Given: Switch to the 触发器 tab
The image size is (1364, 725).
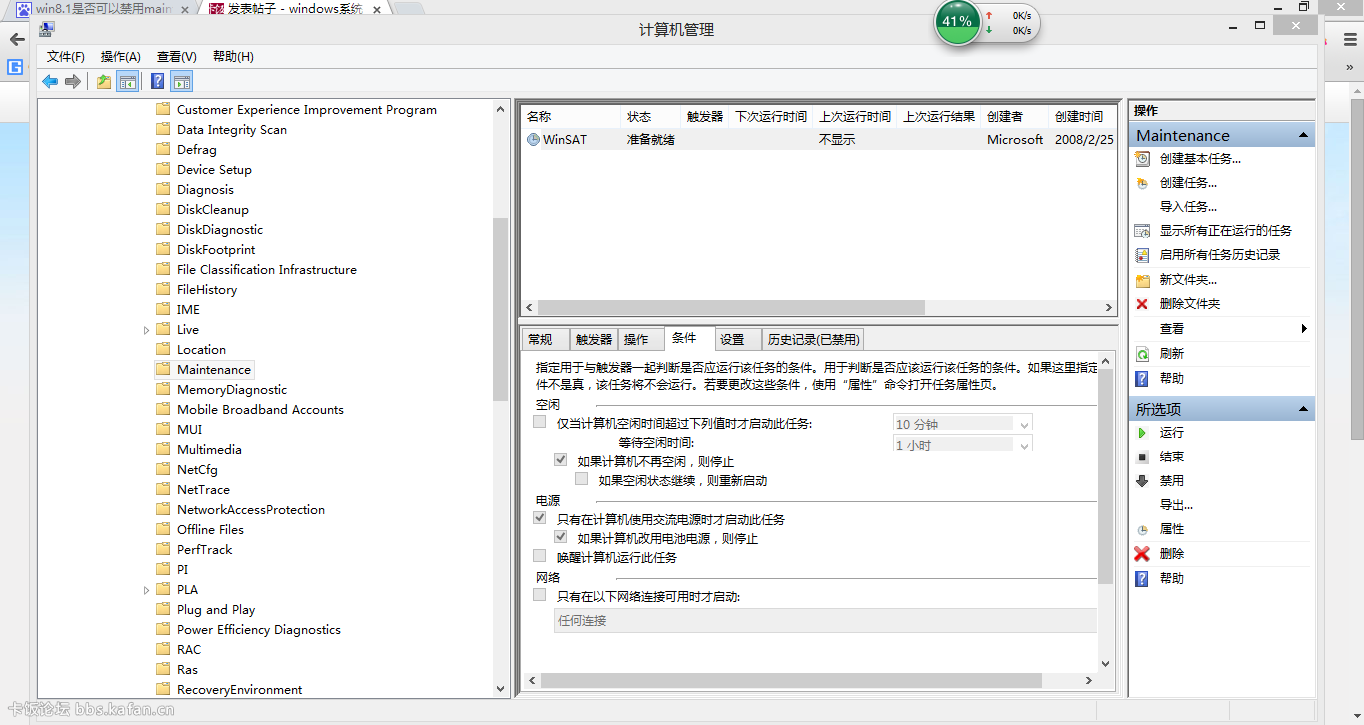Looking at the screenshot, I should tap(594, 339).
